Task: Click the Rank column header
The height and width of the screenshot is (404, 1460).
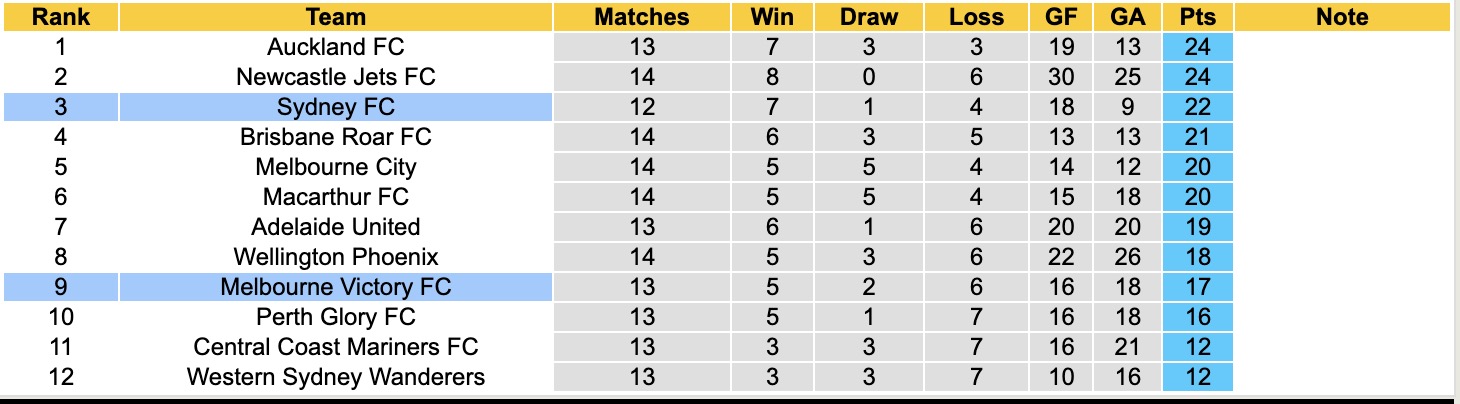Action: point(60,17)
